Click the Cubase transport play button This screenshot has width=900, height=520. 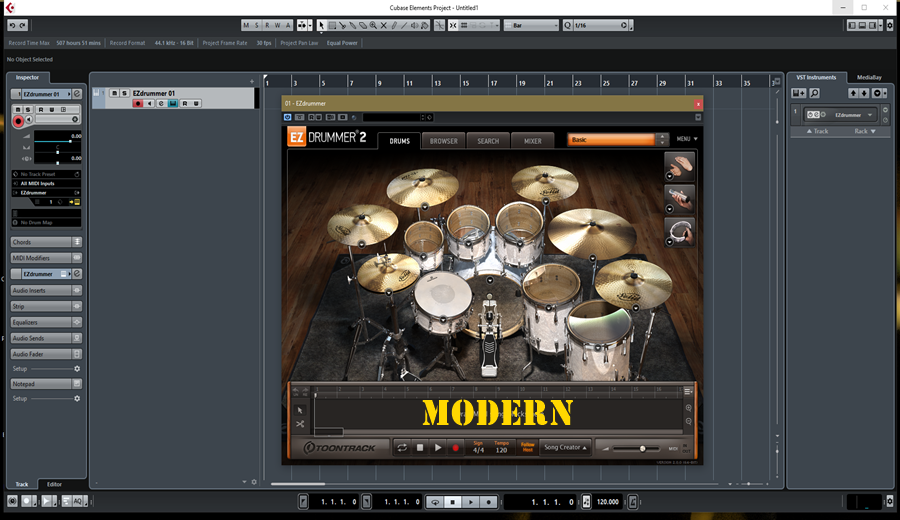tap(471, 502)
